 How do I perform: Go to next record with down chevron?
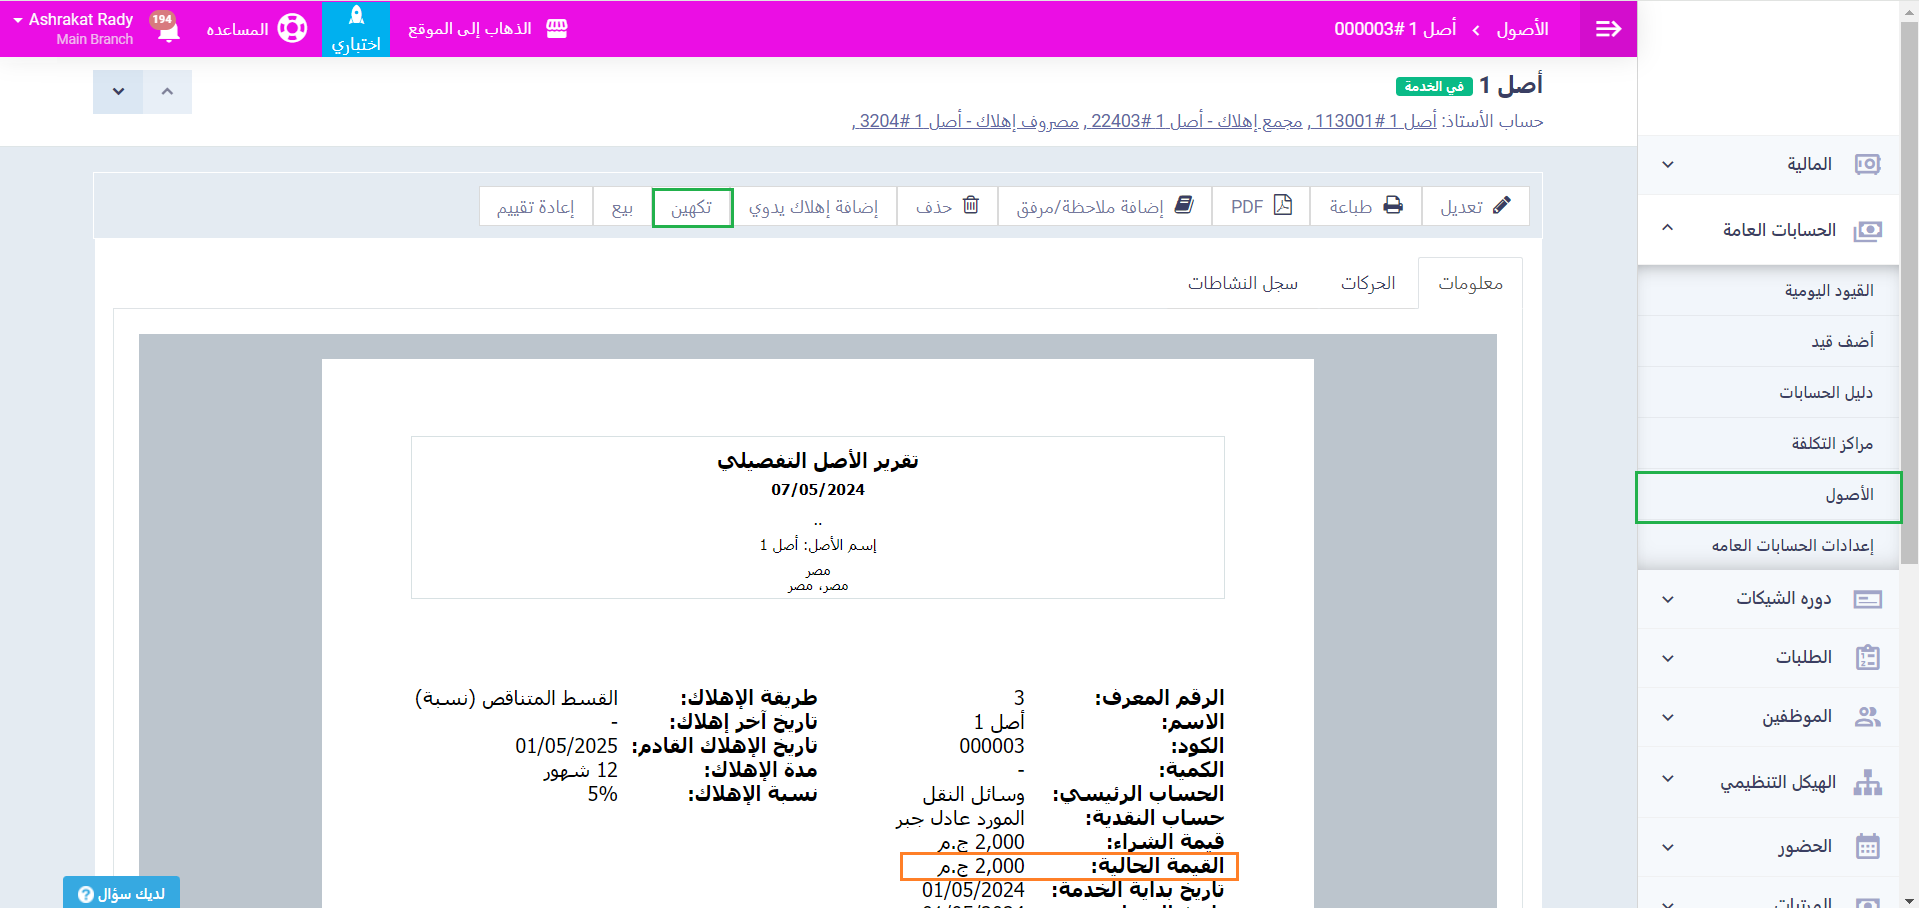click(118, 92)
